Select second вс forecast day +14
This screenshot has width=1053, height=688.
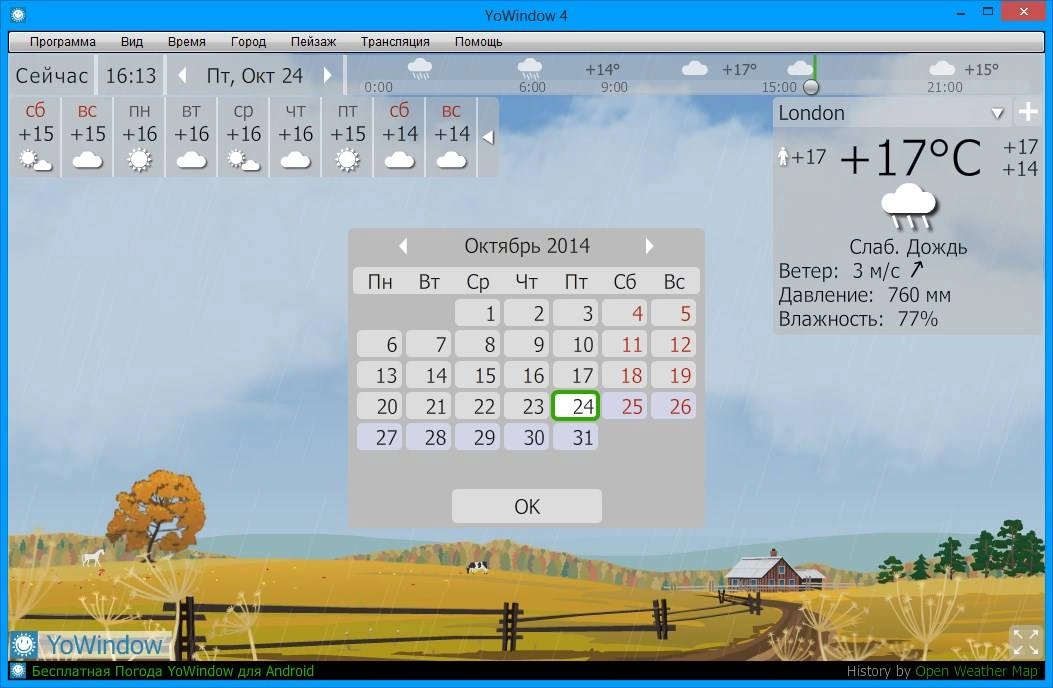tap(451, 137)
